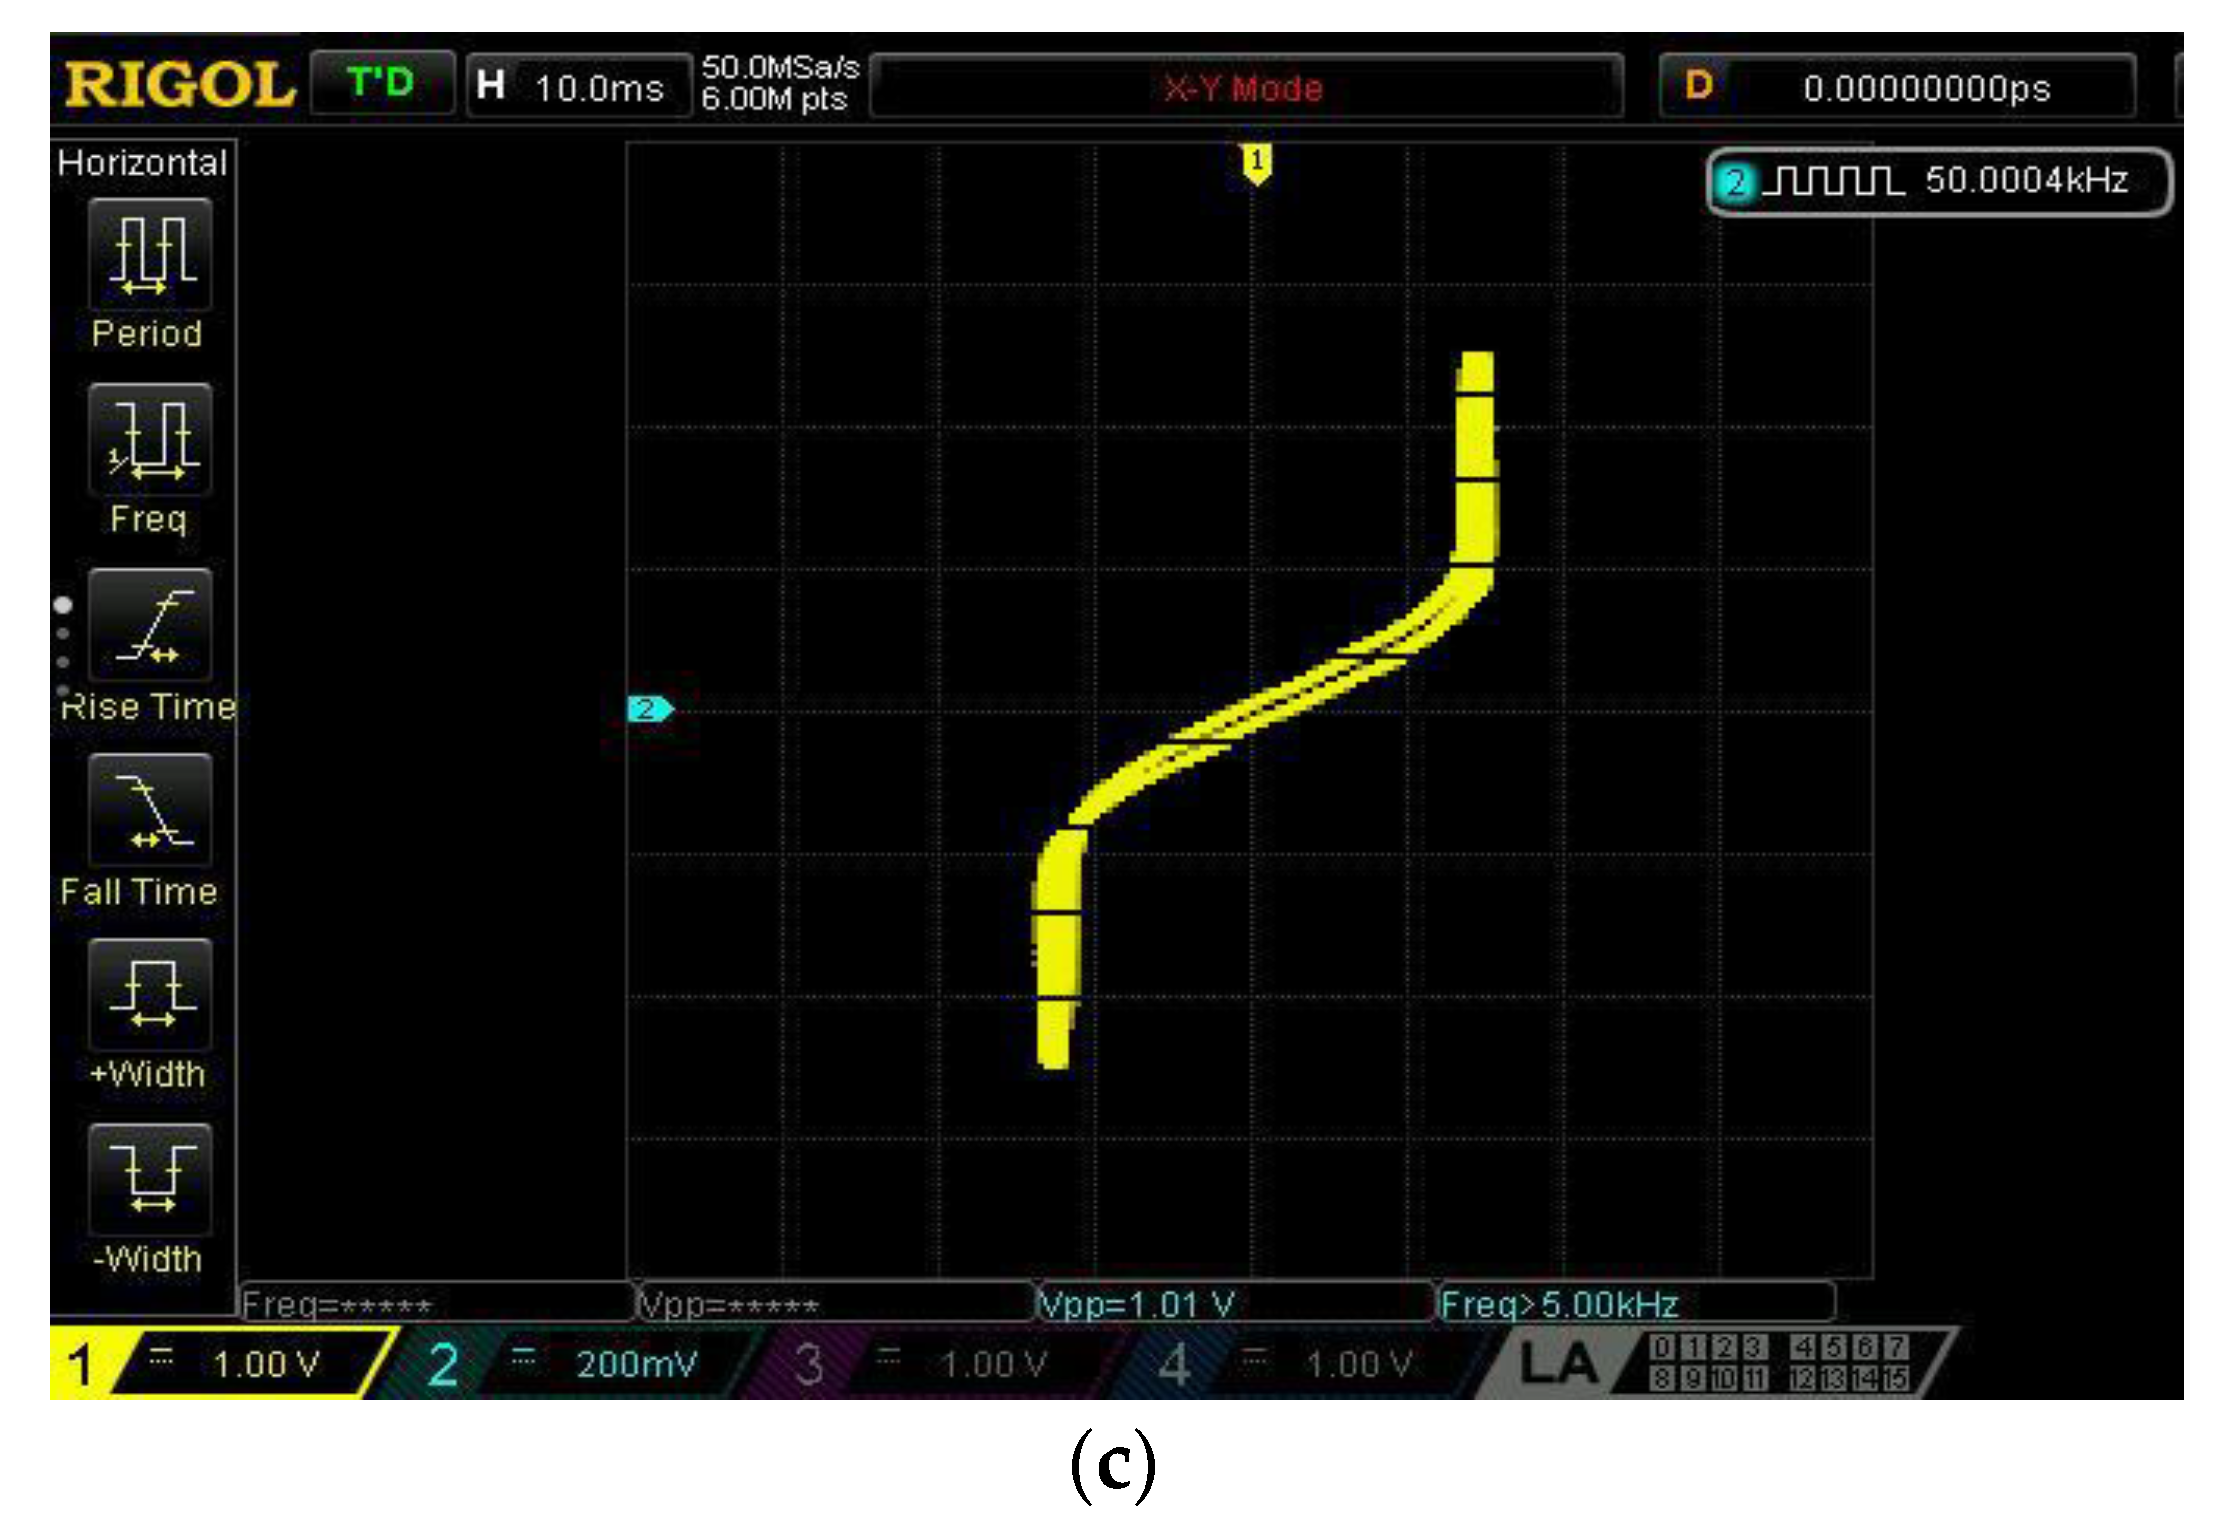Open the horizontal timebase H 10.0ms selector
The image size is (2234, 1534).
point(575,88)
